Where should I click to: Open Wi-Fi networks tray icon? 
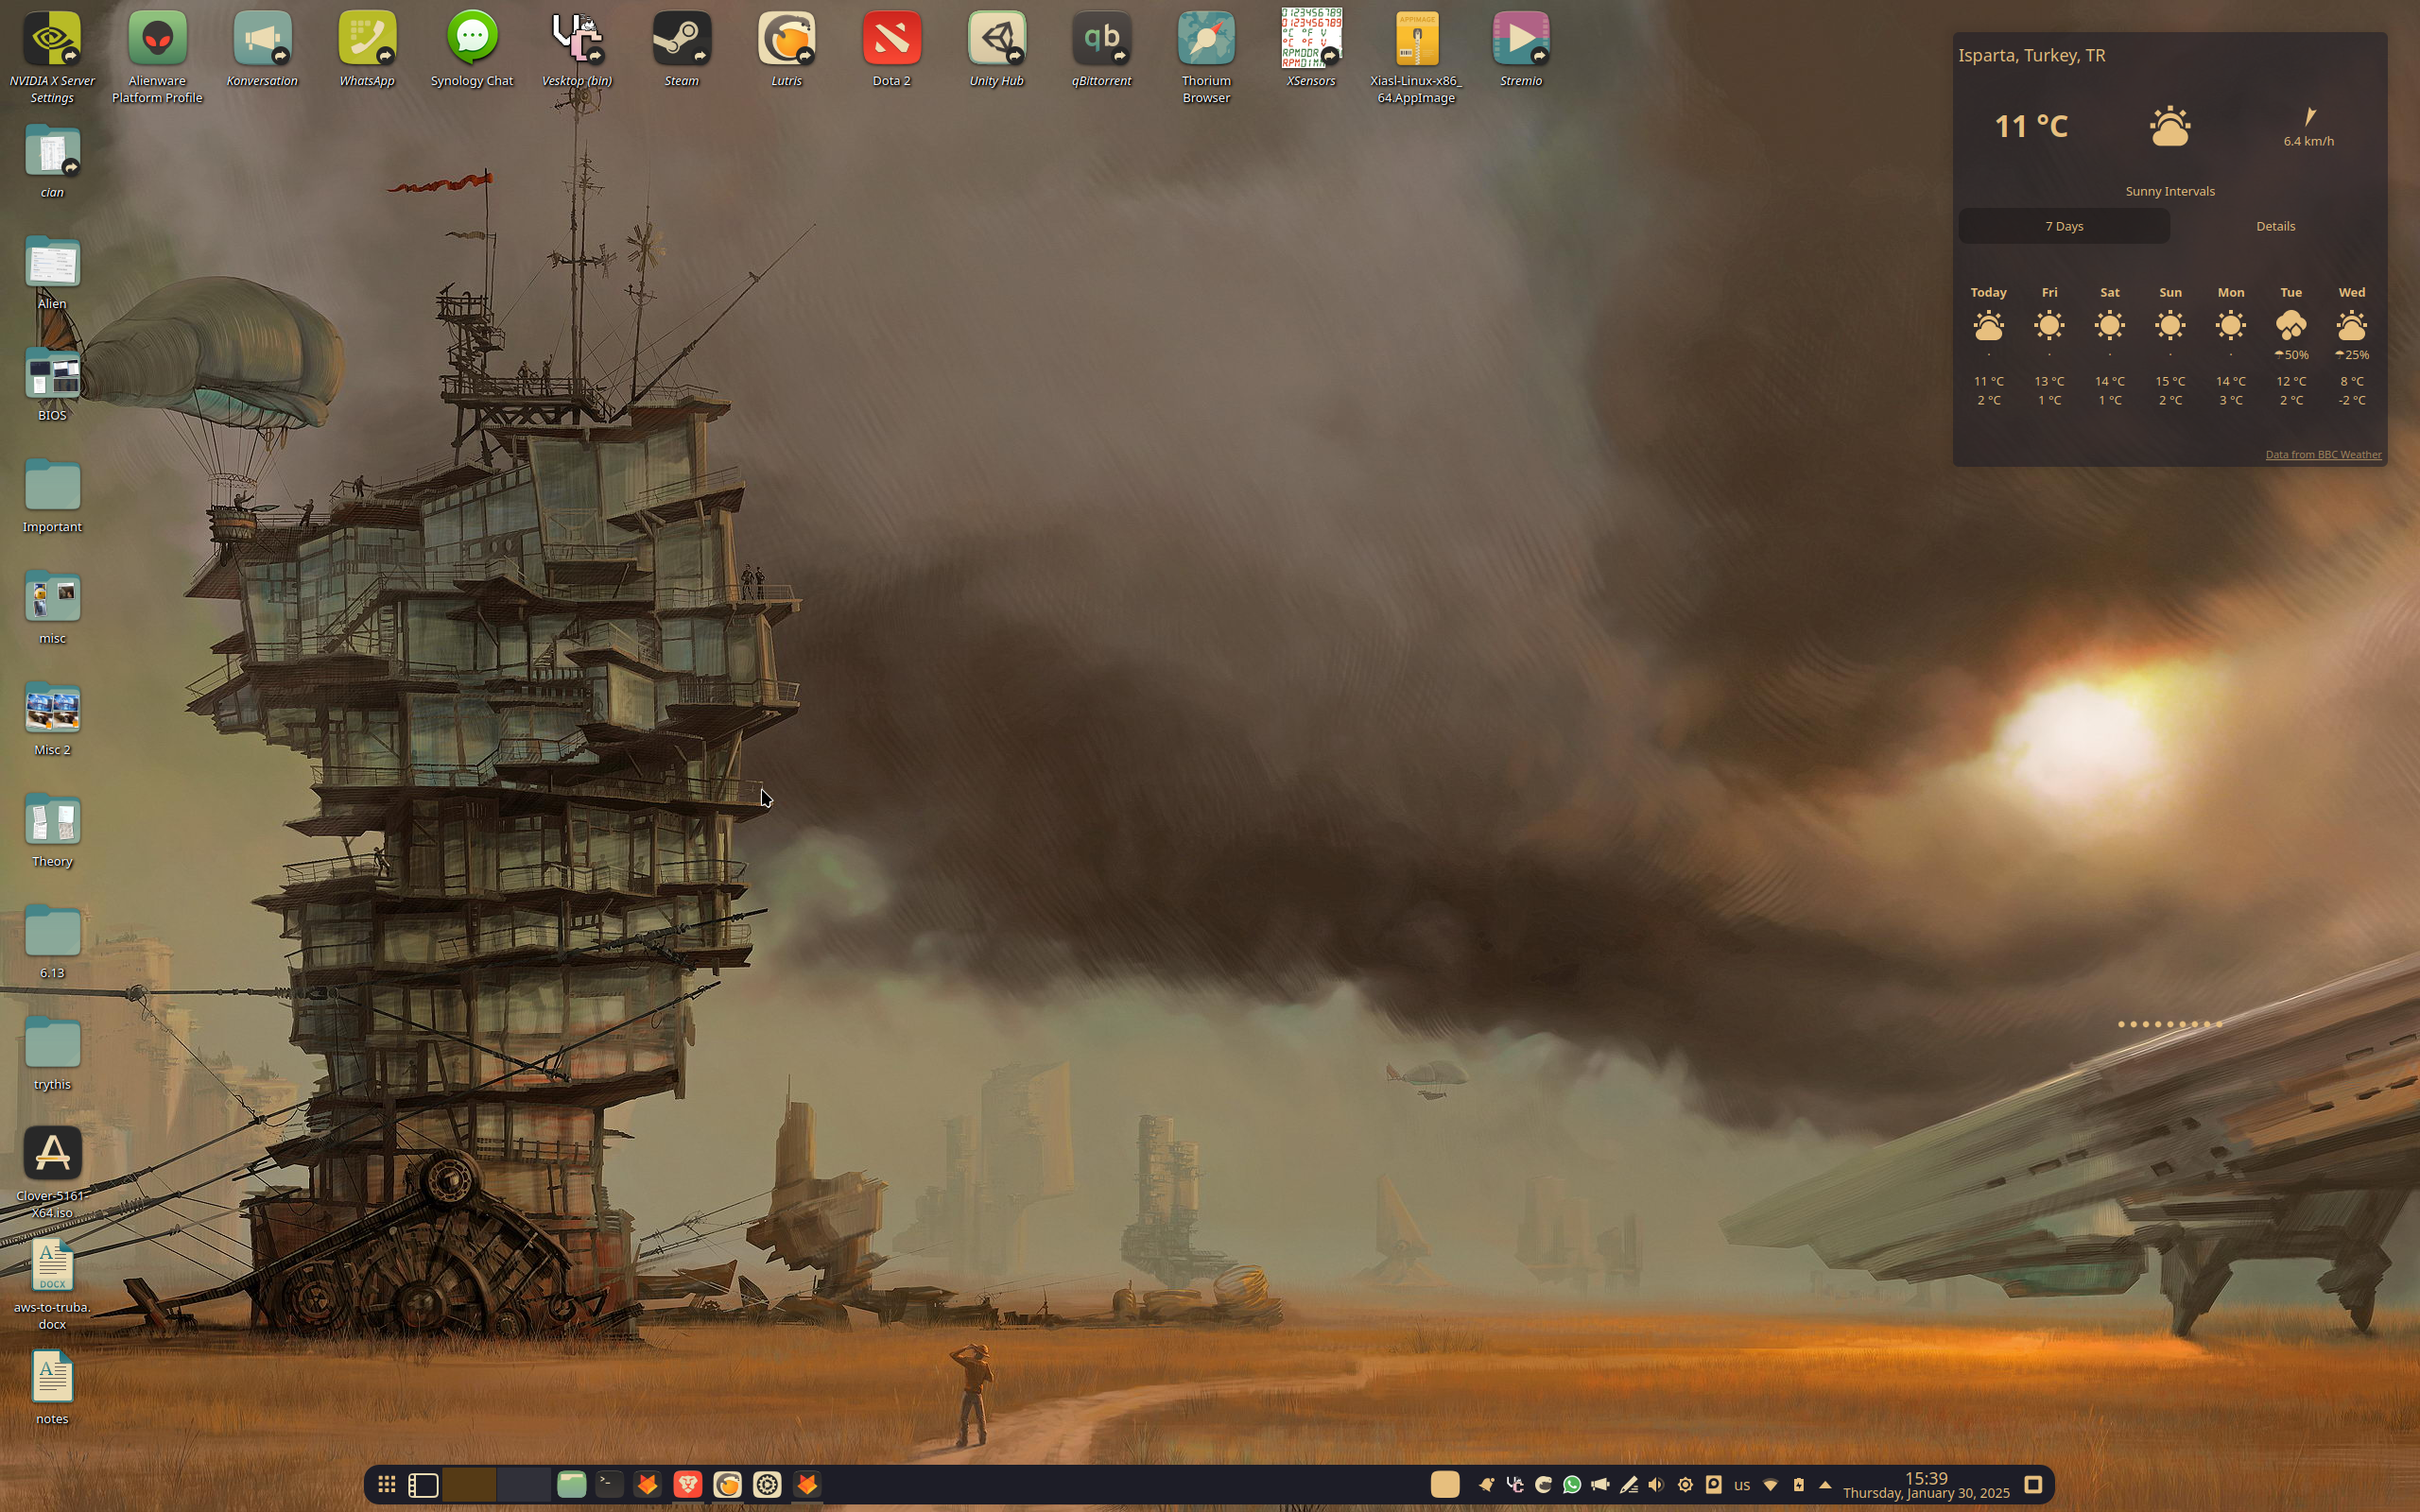click(1770, 1485)
